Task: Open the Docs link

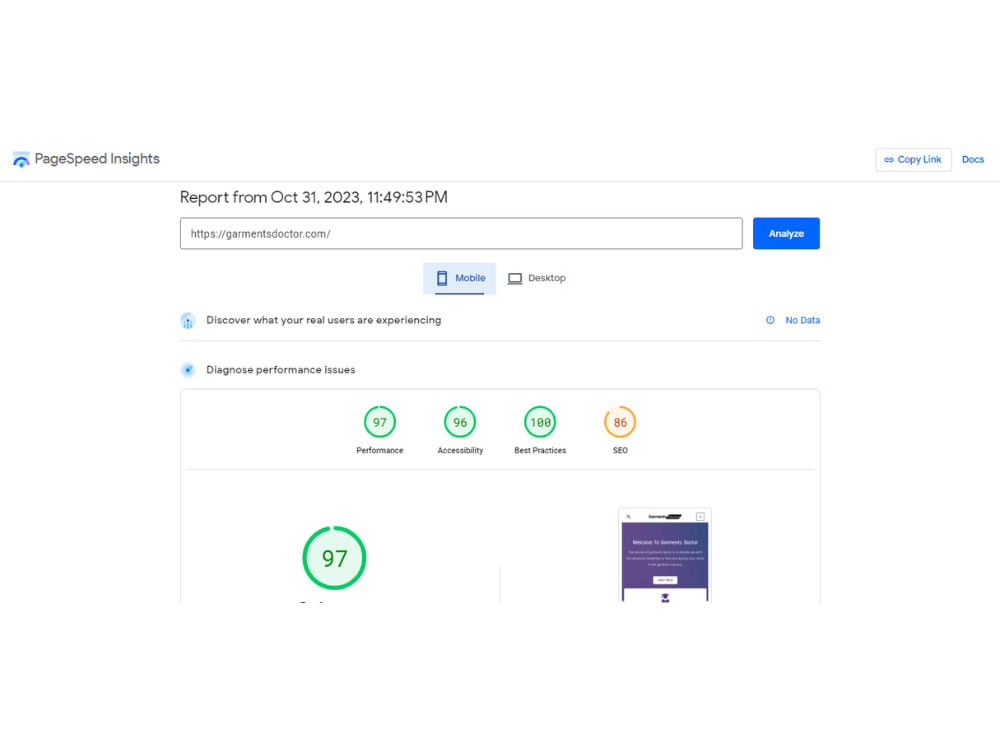Action: [x=973, y=159]
